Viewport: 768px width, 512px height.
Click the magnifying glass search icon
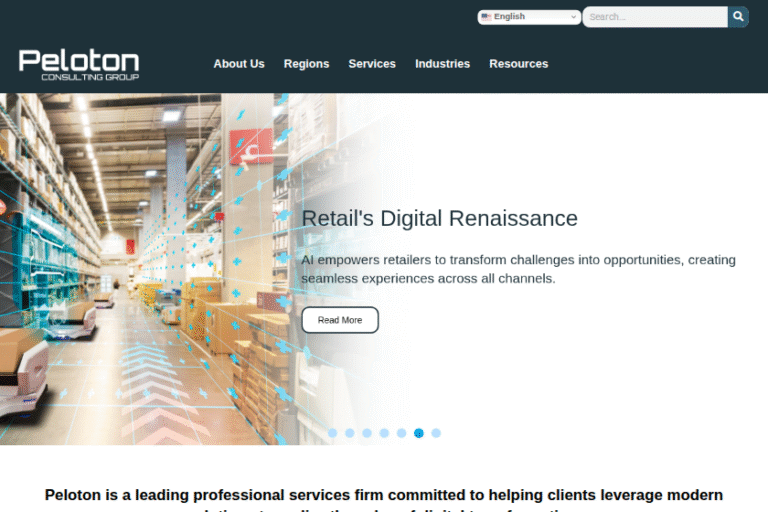coord(738,17)
